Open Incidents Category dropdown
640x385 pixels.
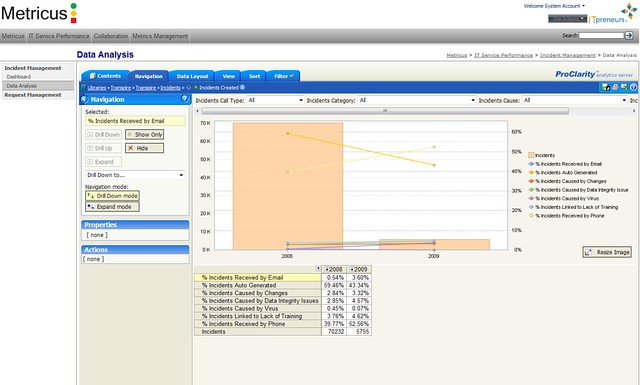(417, 100)
